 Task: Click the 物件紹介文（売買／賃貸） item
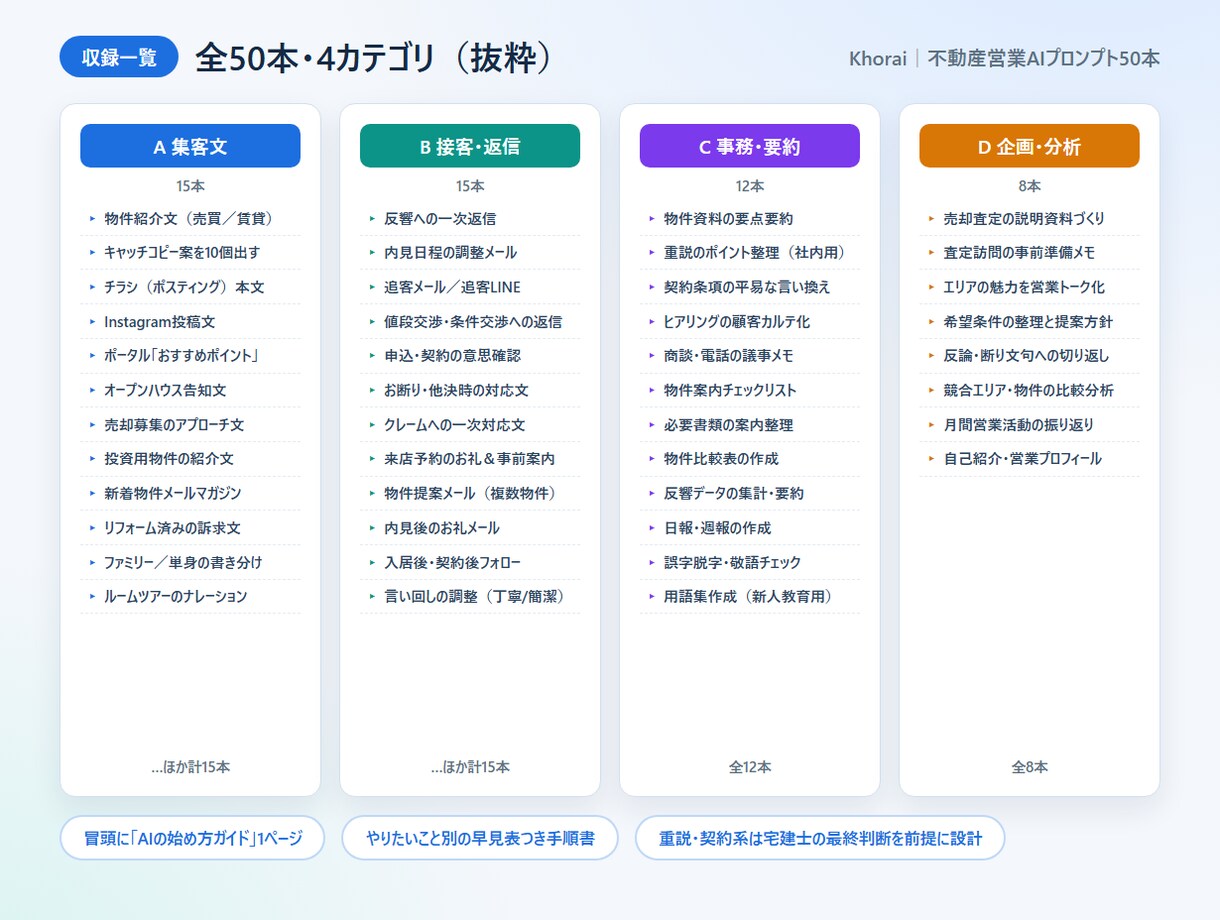coord(190,218)
